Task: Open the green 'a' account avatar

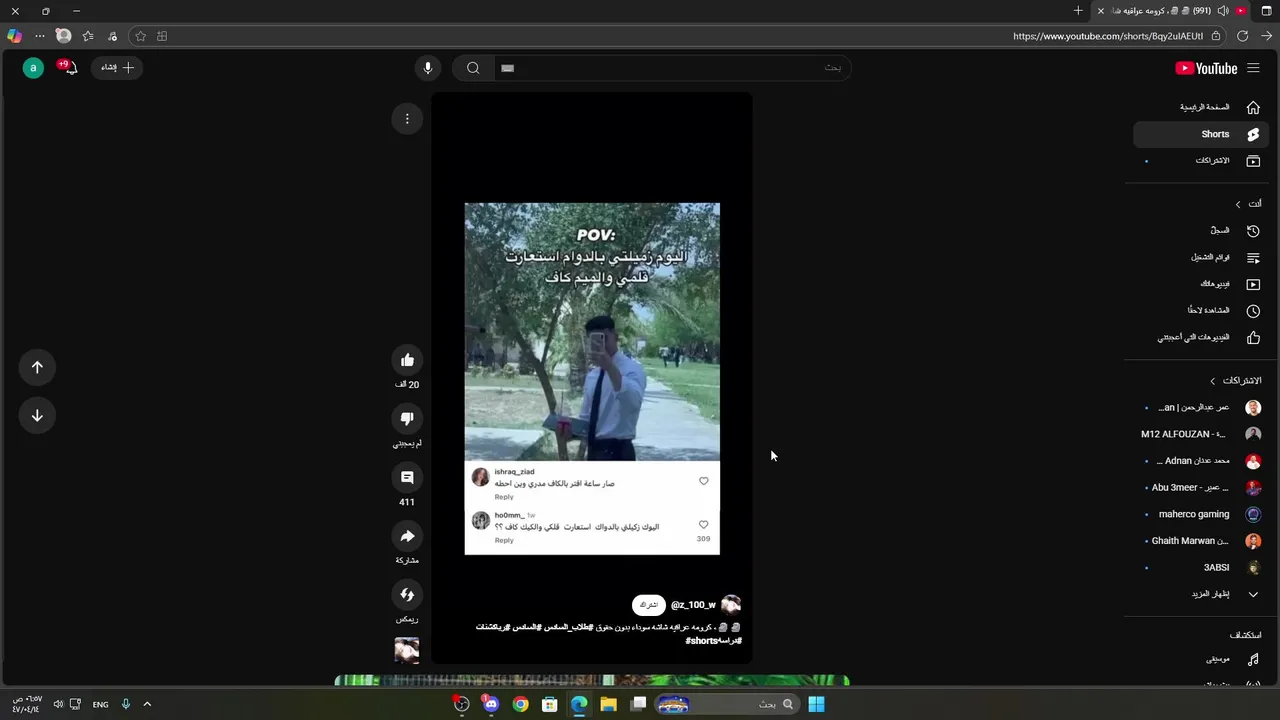Action: (33, 68)
